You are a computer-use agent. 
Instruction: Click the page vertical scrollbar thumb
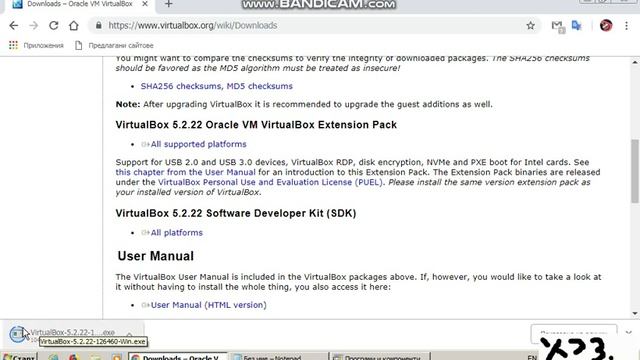coord(635,171)
